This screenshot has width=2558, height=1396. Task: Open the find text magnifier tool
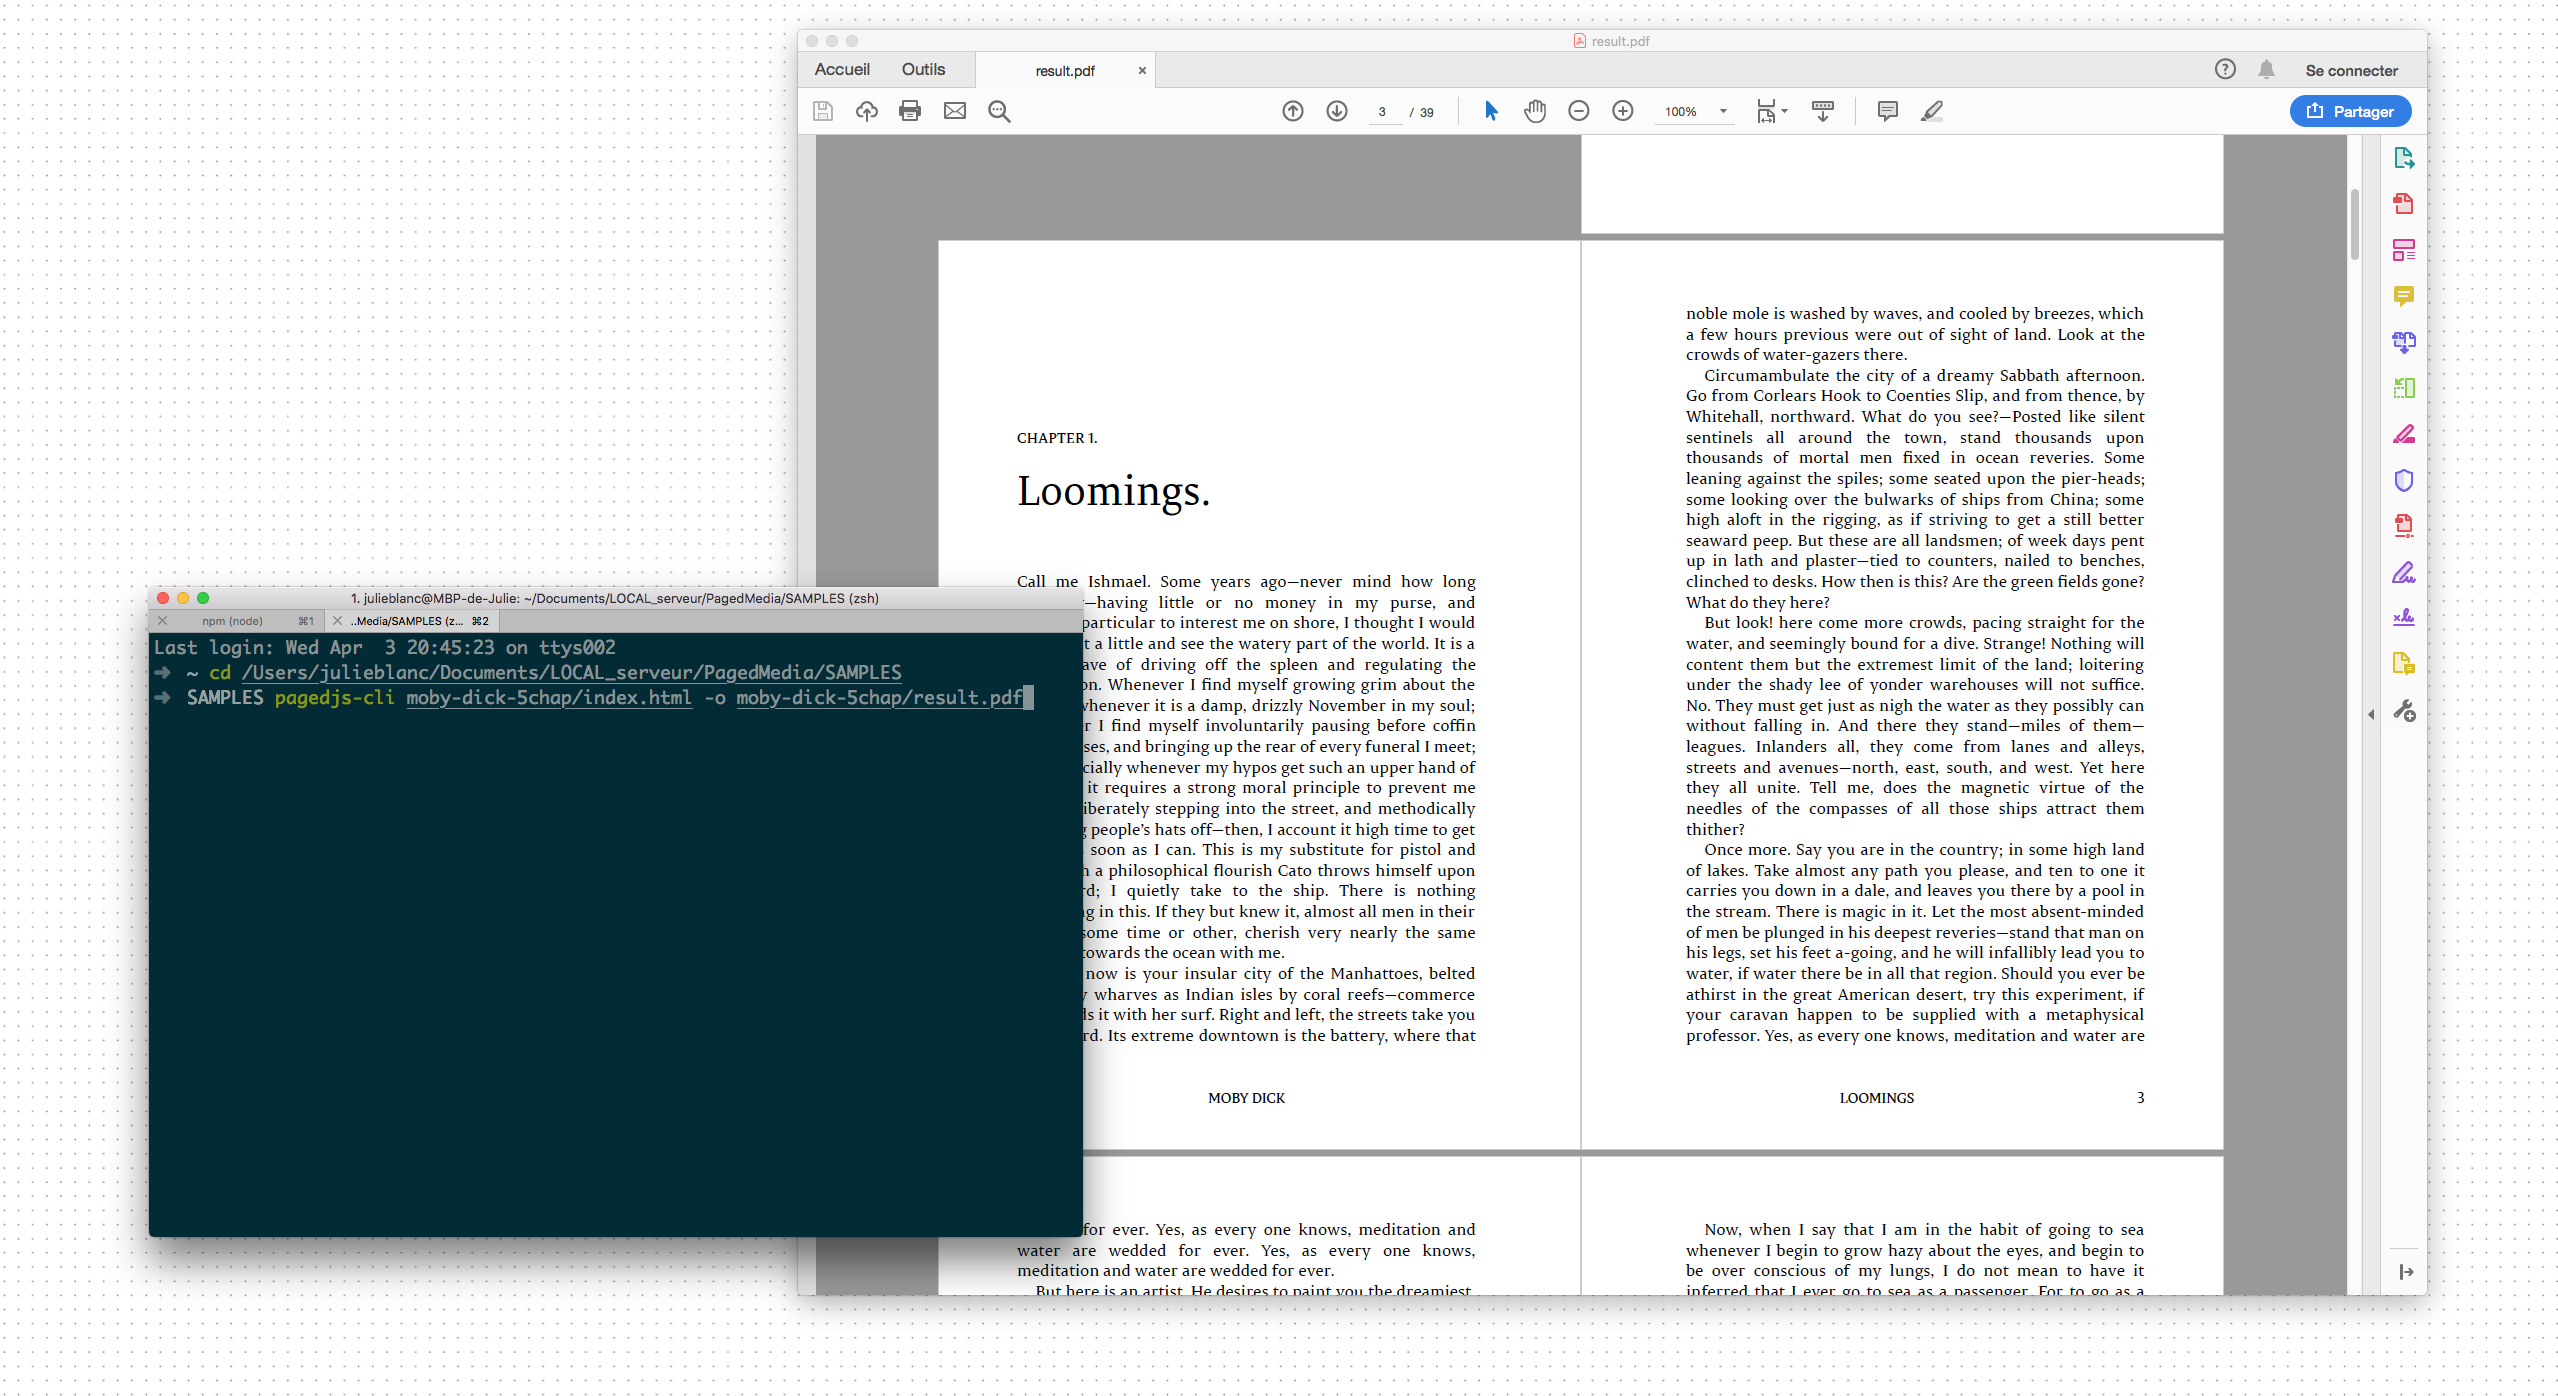pos(998,111)
